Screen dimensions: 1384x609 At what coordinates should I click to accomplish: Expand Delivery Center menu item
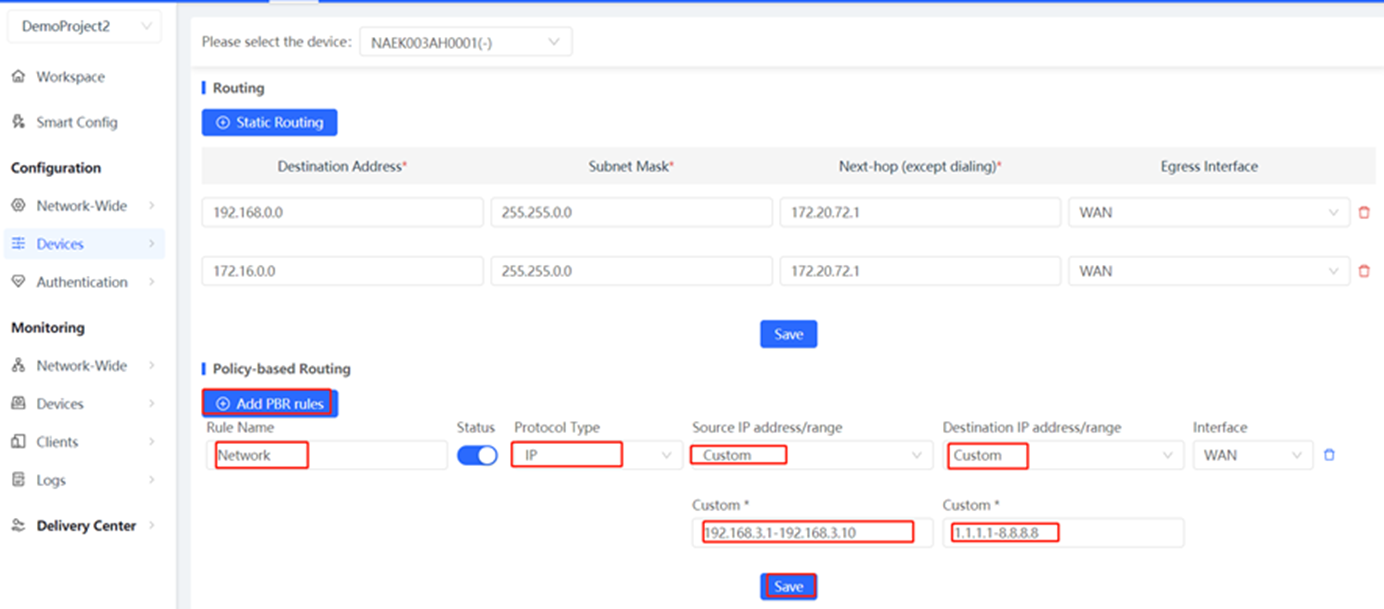click(x=84, y=526)
